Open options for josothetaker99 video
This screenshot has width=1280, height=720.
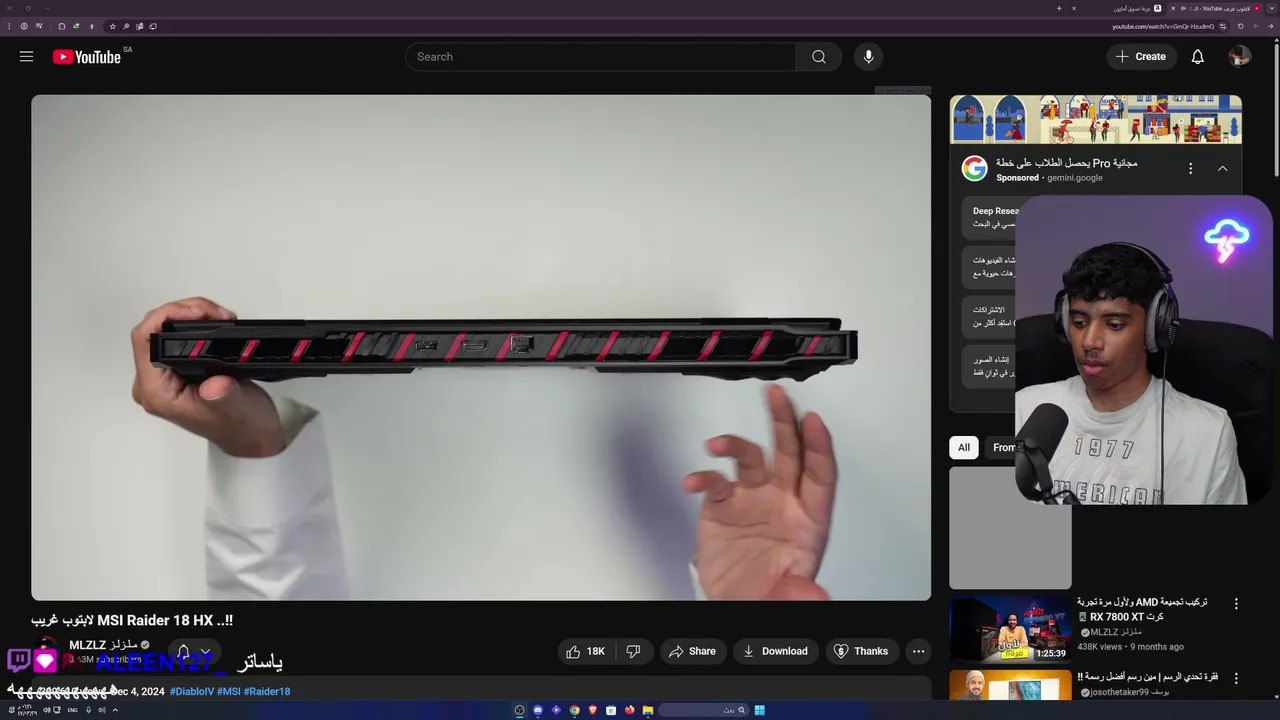tap(1236, 678)
